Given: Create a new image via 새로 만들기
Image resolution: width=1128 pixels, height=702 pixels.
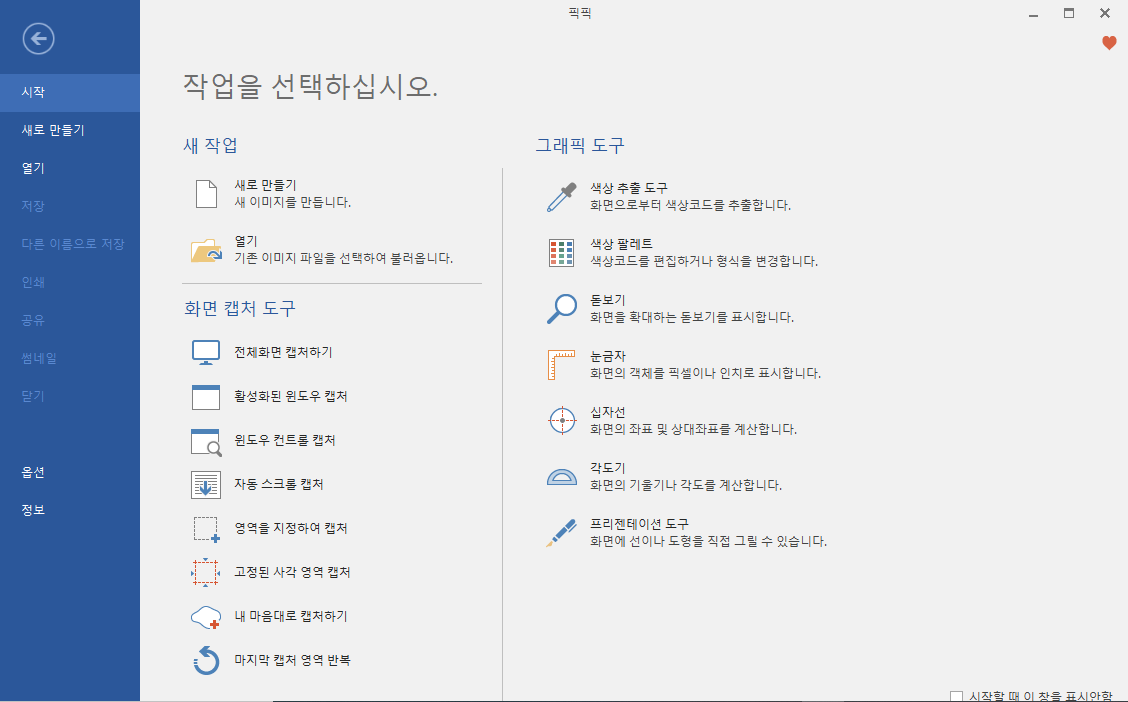Looking at the screenshot, I should point(260,186).
